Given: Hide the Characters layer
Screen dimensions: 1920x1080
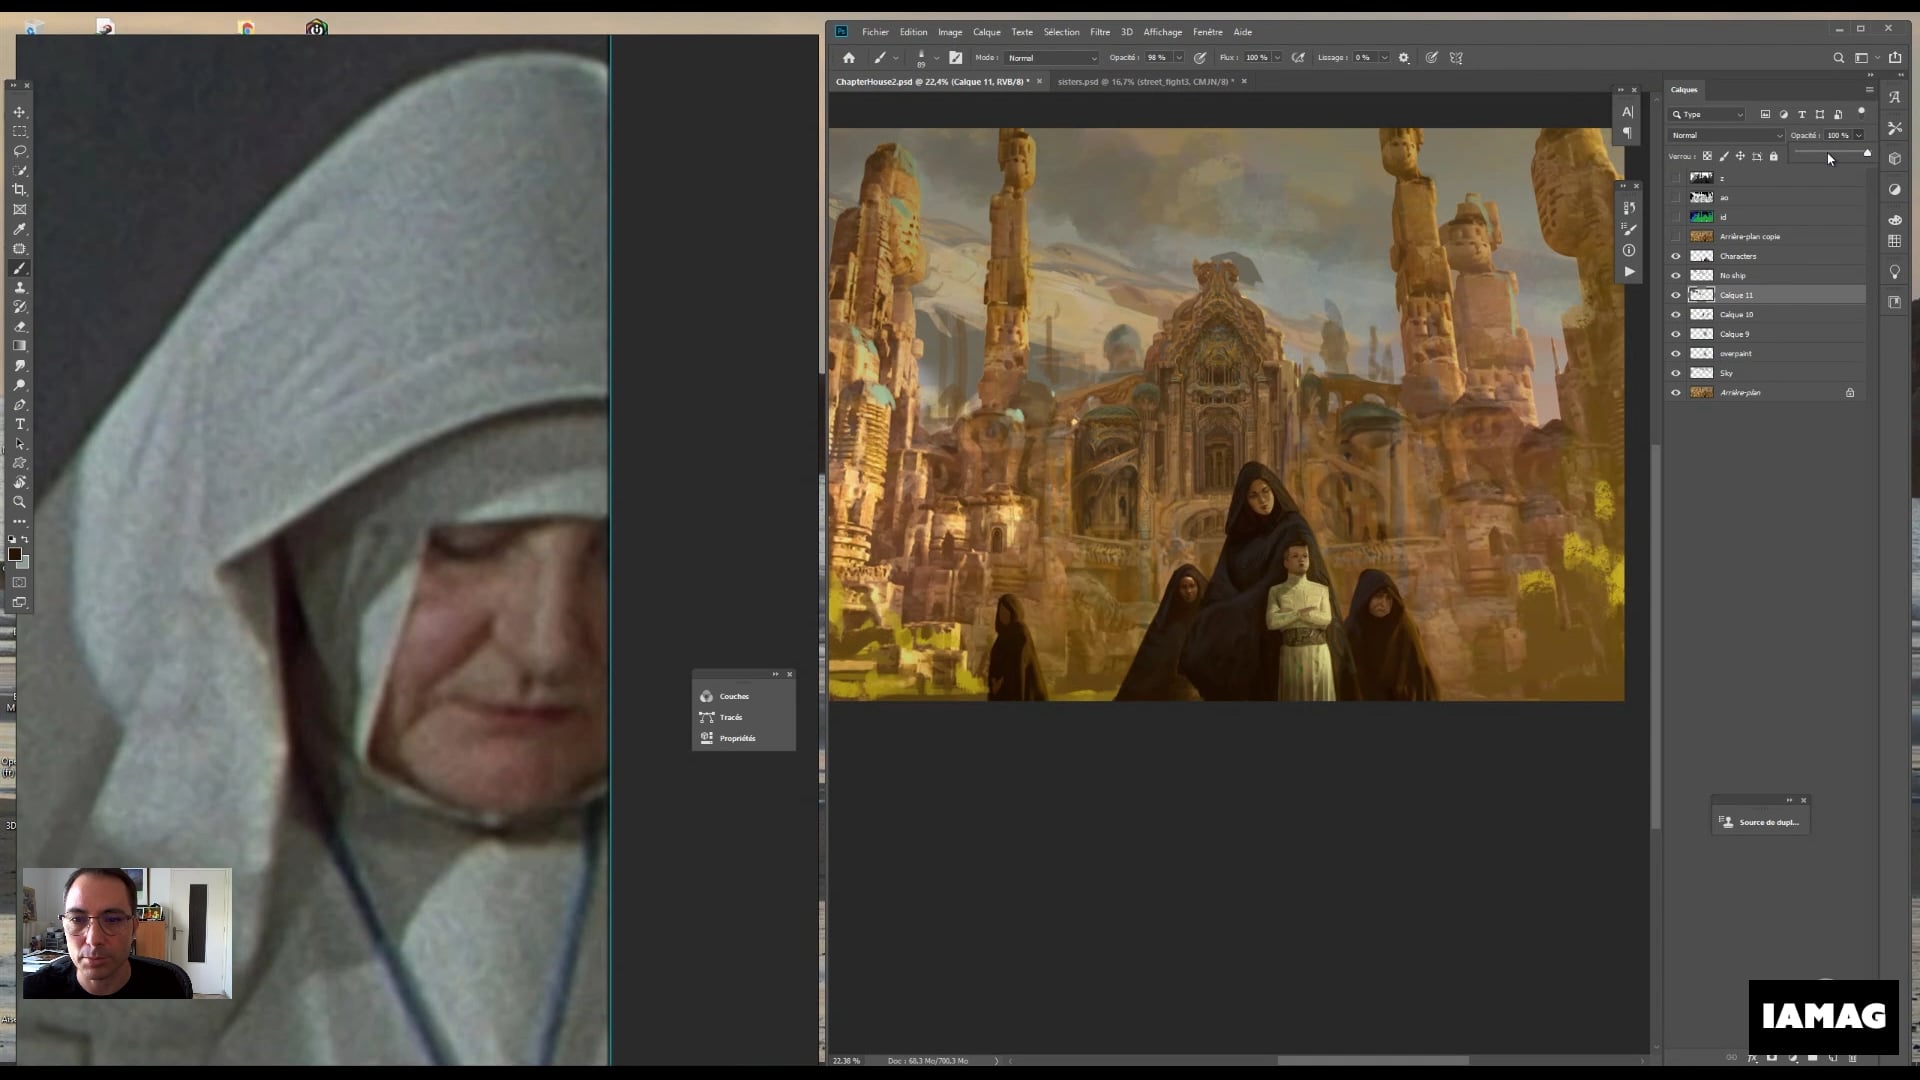Looking at the screenshot, I should click(x=1676, y=256).
